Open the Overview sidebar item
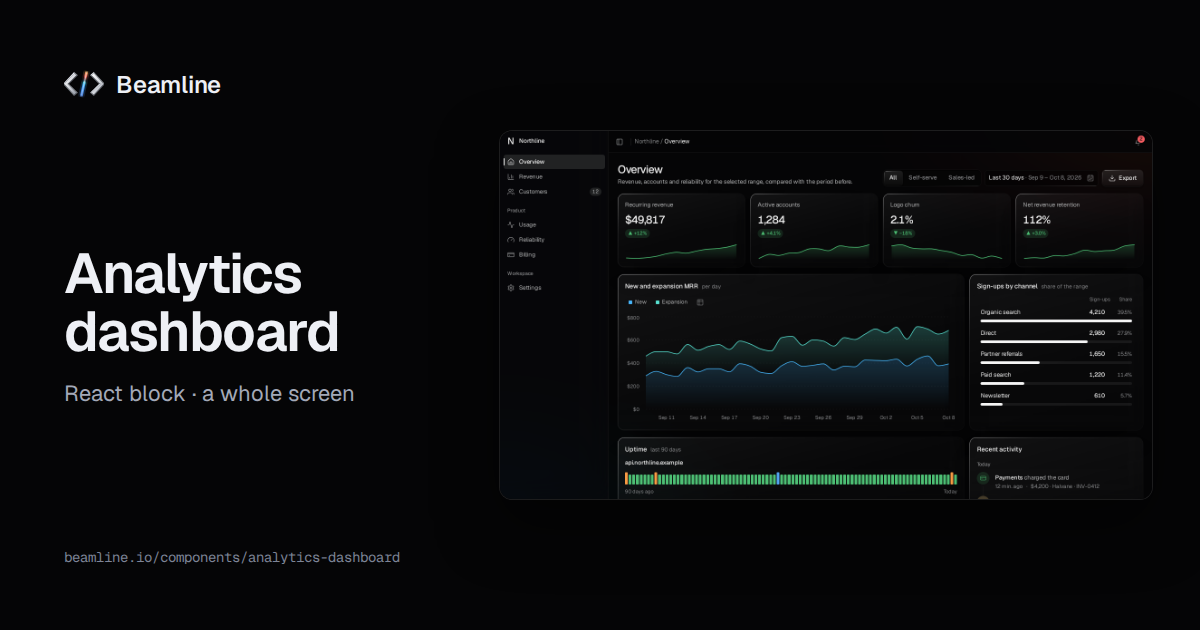This screenshot has width=1200, height=630. [555, 162]
